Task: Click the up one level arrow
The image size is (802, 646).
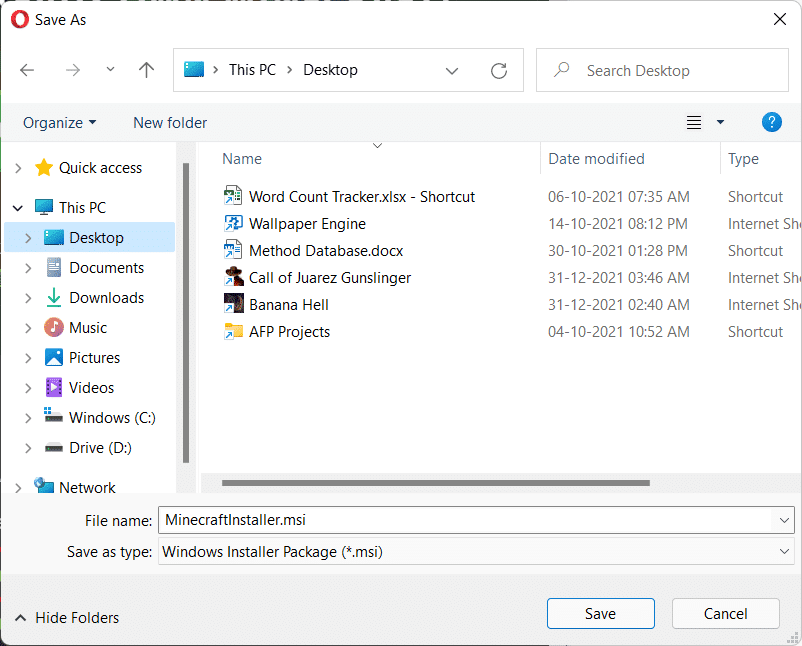Action: click(146, 69)
